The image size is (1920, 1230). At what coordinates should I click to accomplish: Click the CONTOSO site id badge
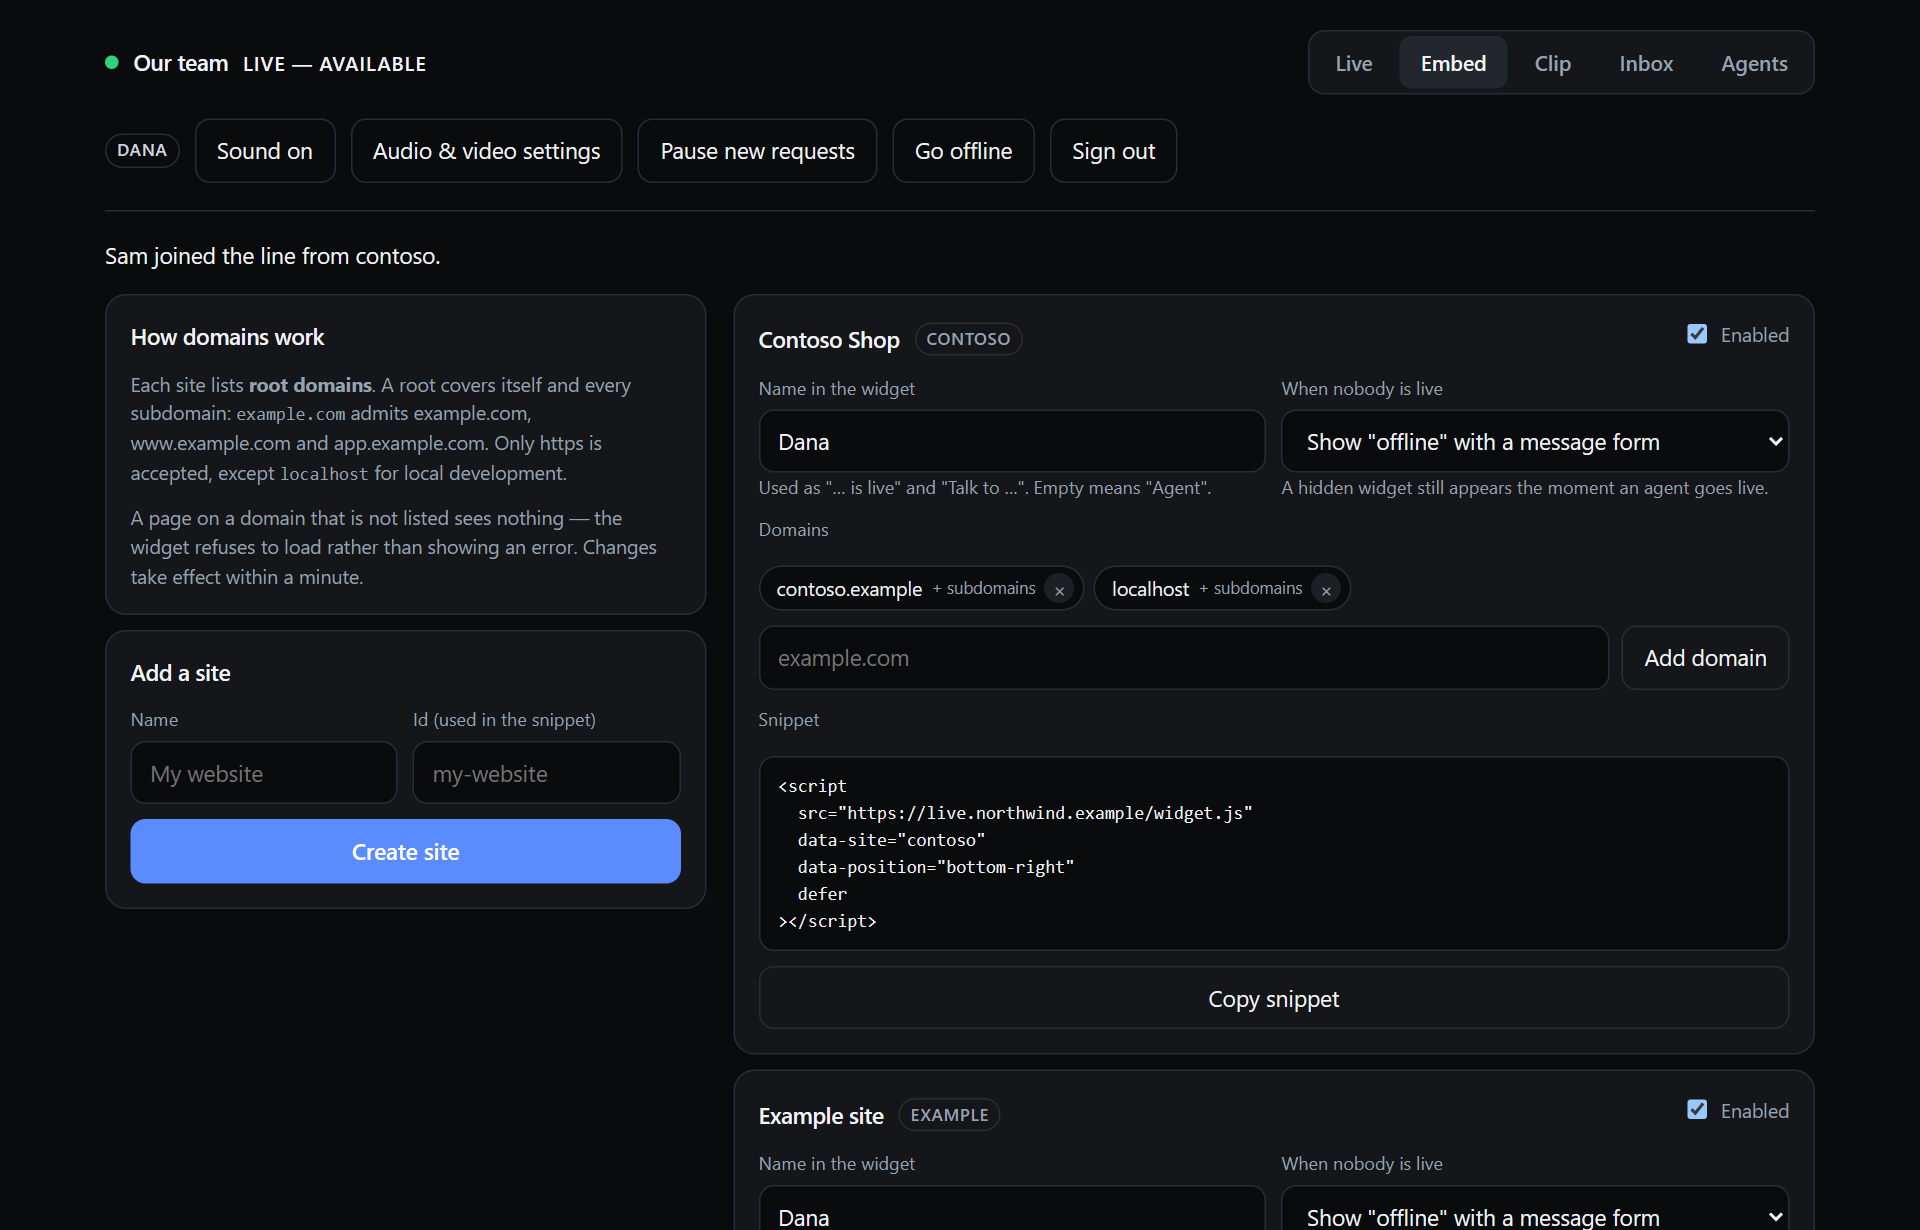point(968,339)
